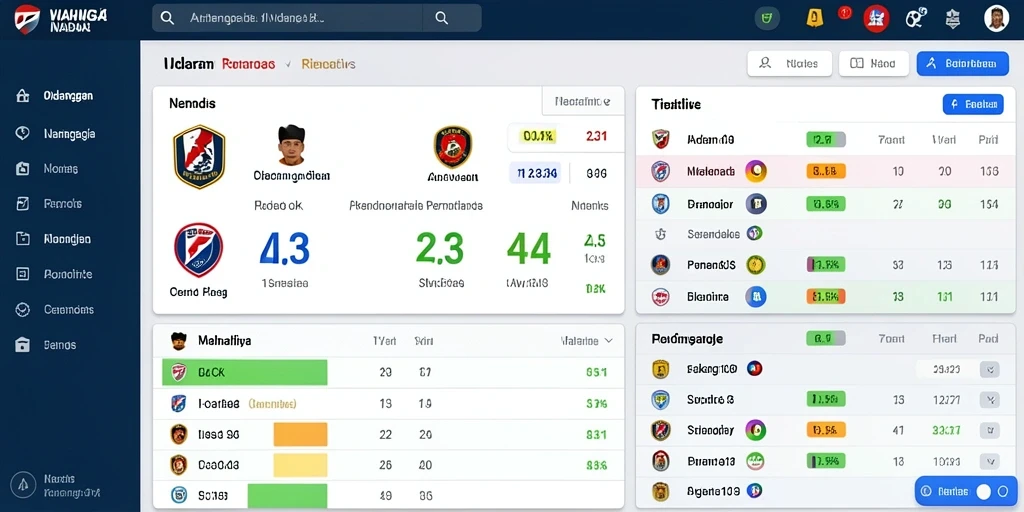Click the search button at the search bar's right end
Viewport: 1024px width, 512px height.
point(441,18)
